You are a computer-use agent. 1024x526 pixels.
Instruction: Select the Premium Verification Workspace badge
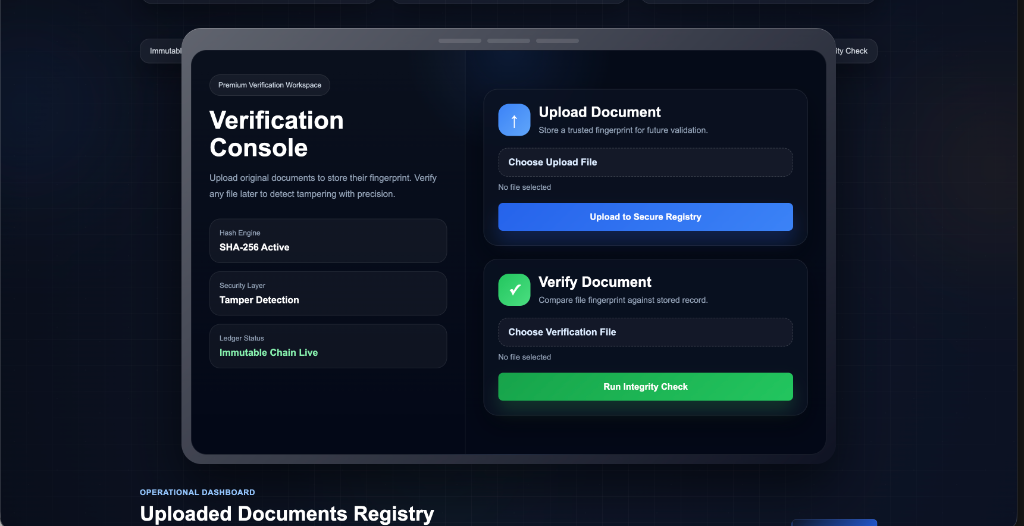[270, 85]
